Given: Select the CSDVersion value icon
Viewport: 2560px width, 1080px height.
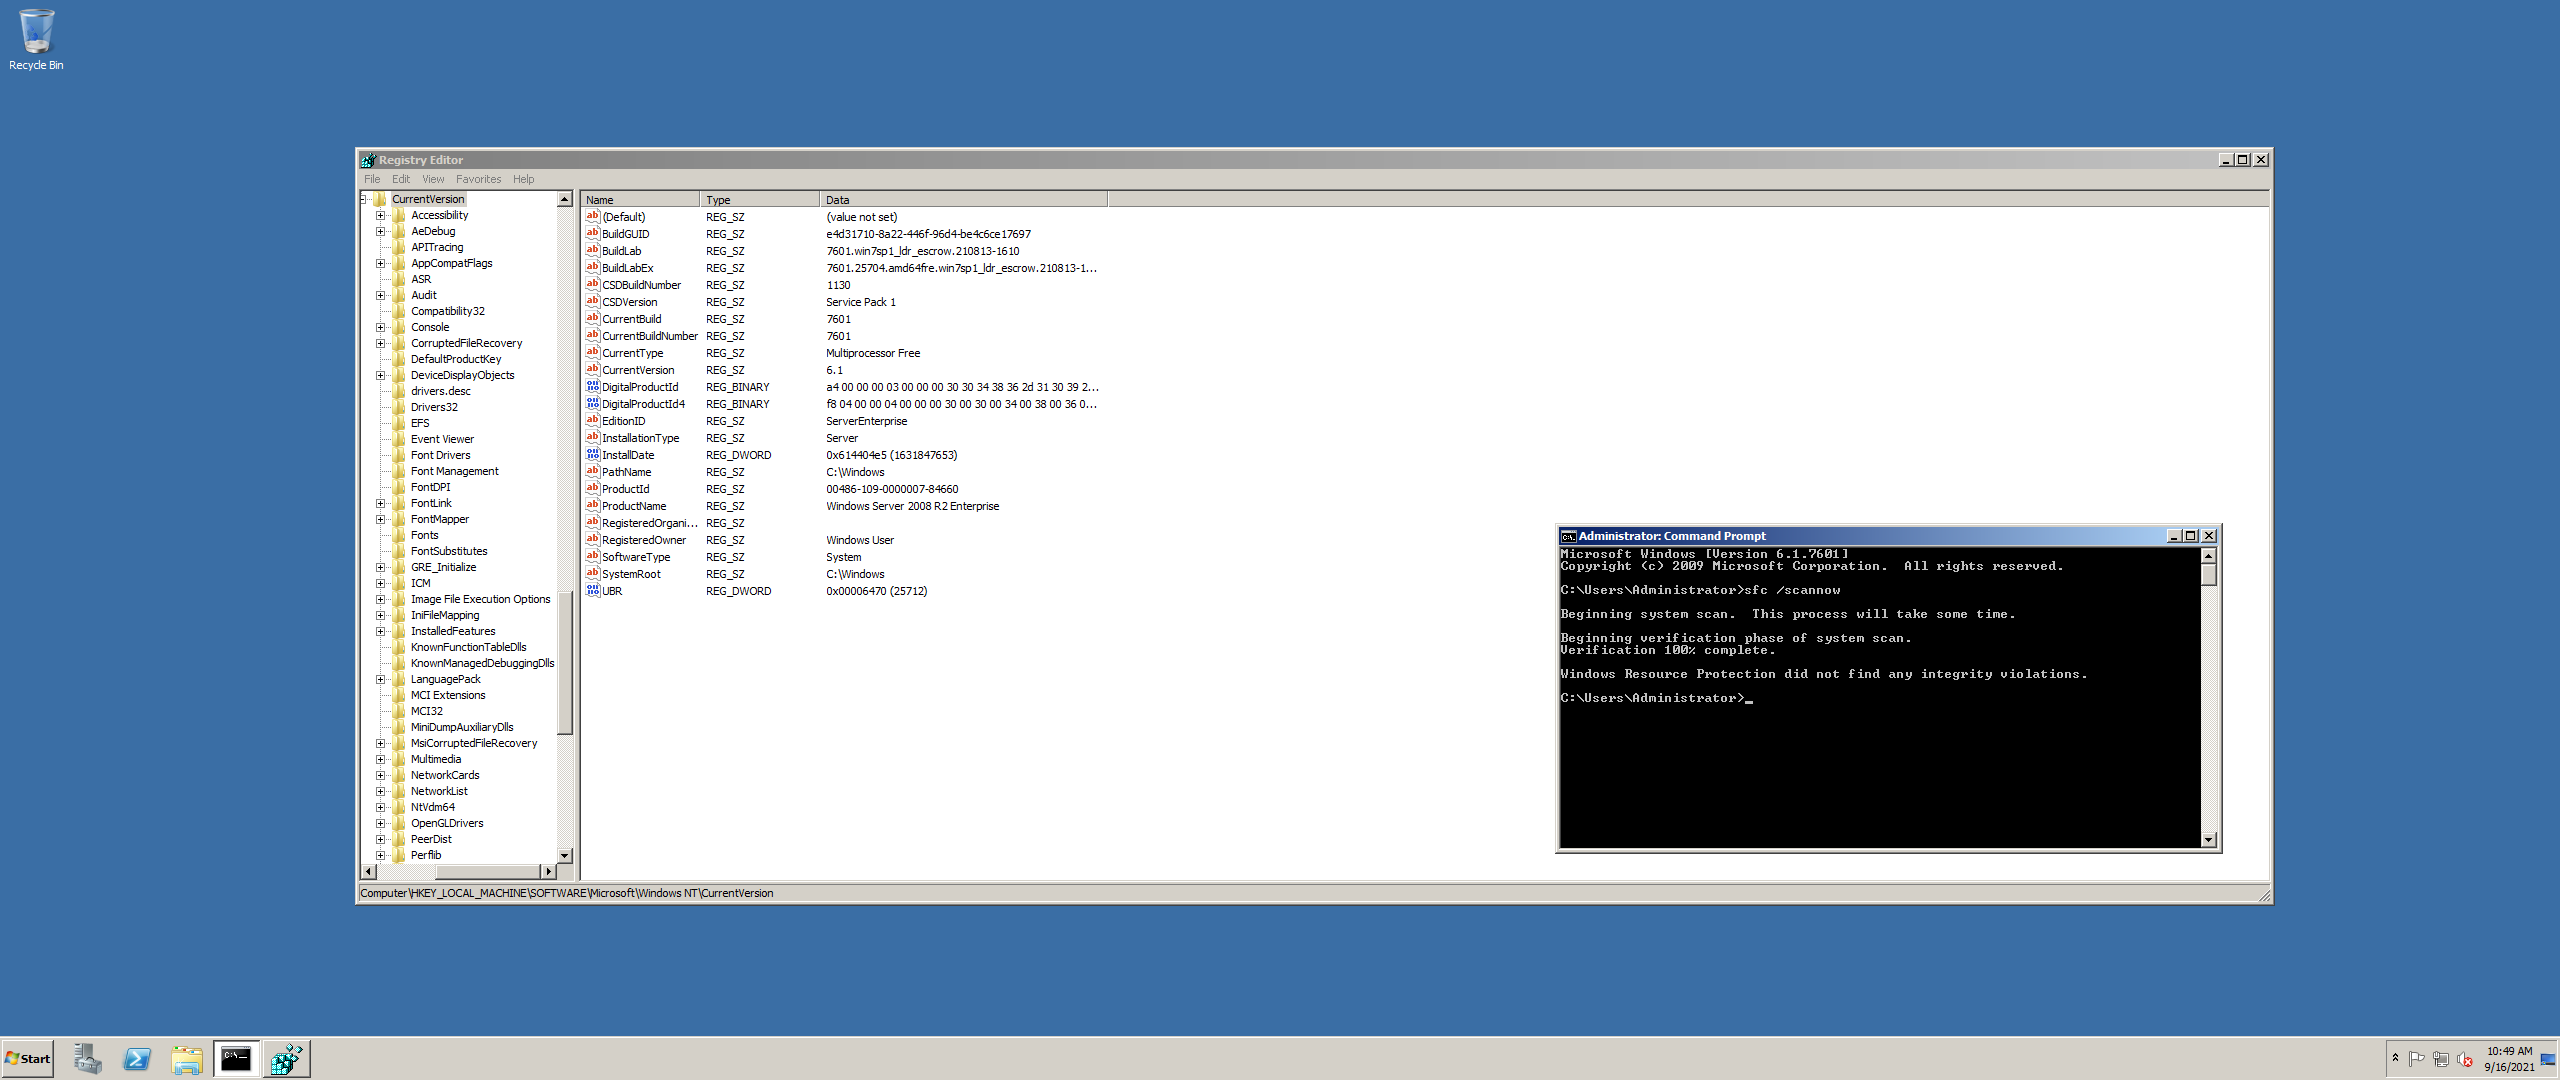Looking at the screenshot, I should click(592, 301).
